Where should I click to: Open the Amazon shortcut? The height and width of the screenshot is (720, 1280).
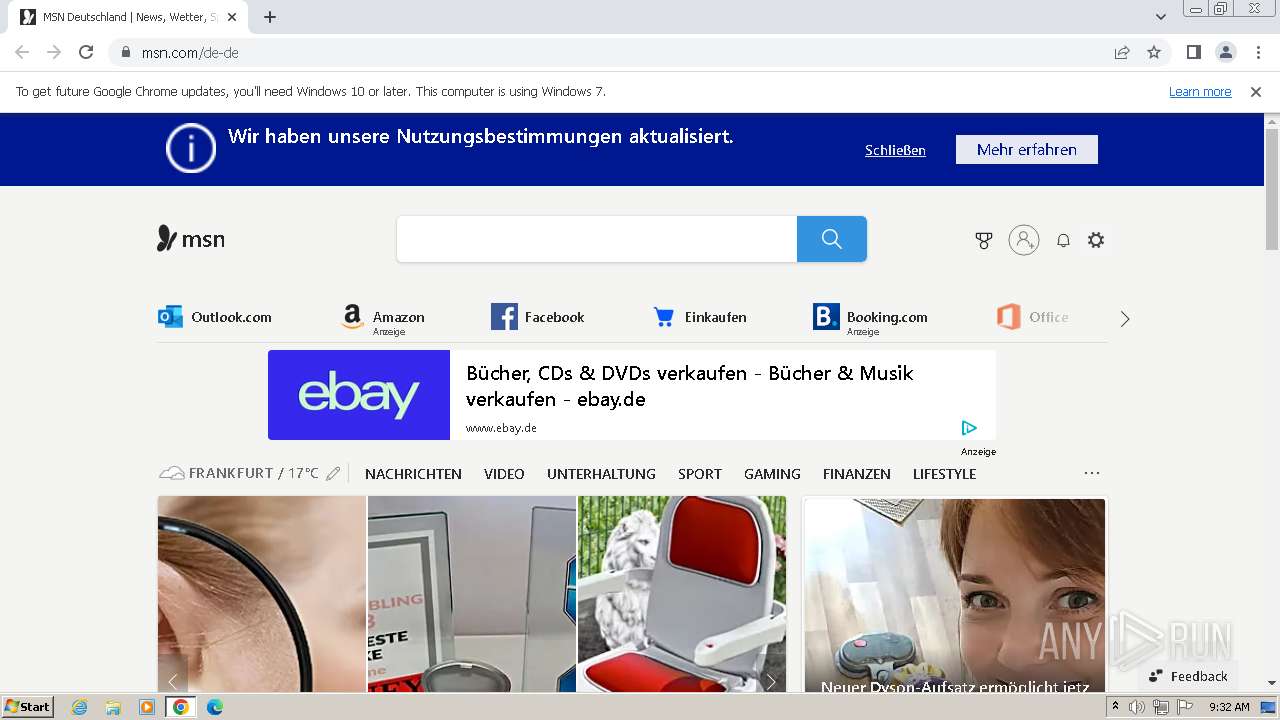pos(382,318)
